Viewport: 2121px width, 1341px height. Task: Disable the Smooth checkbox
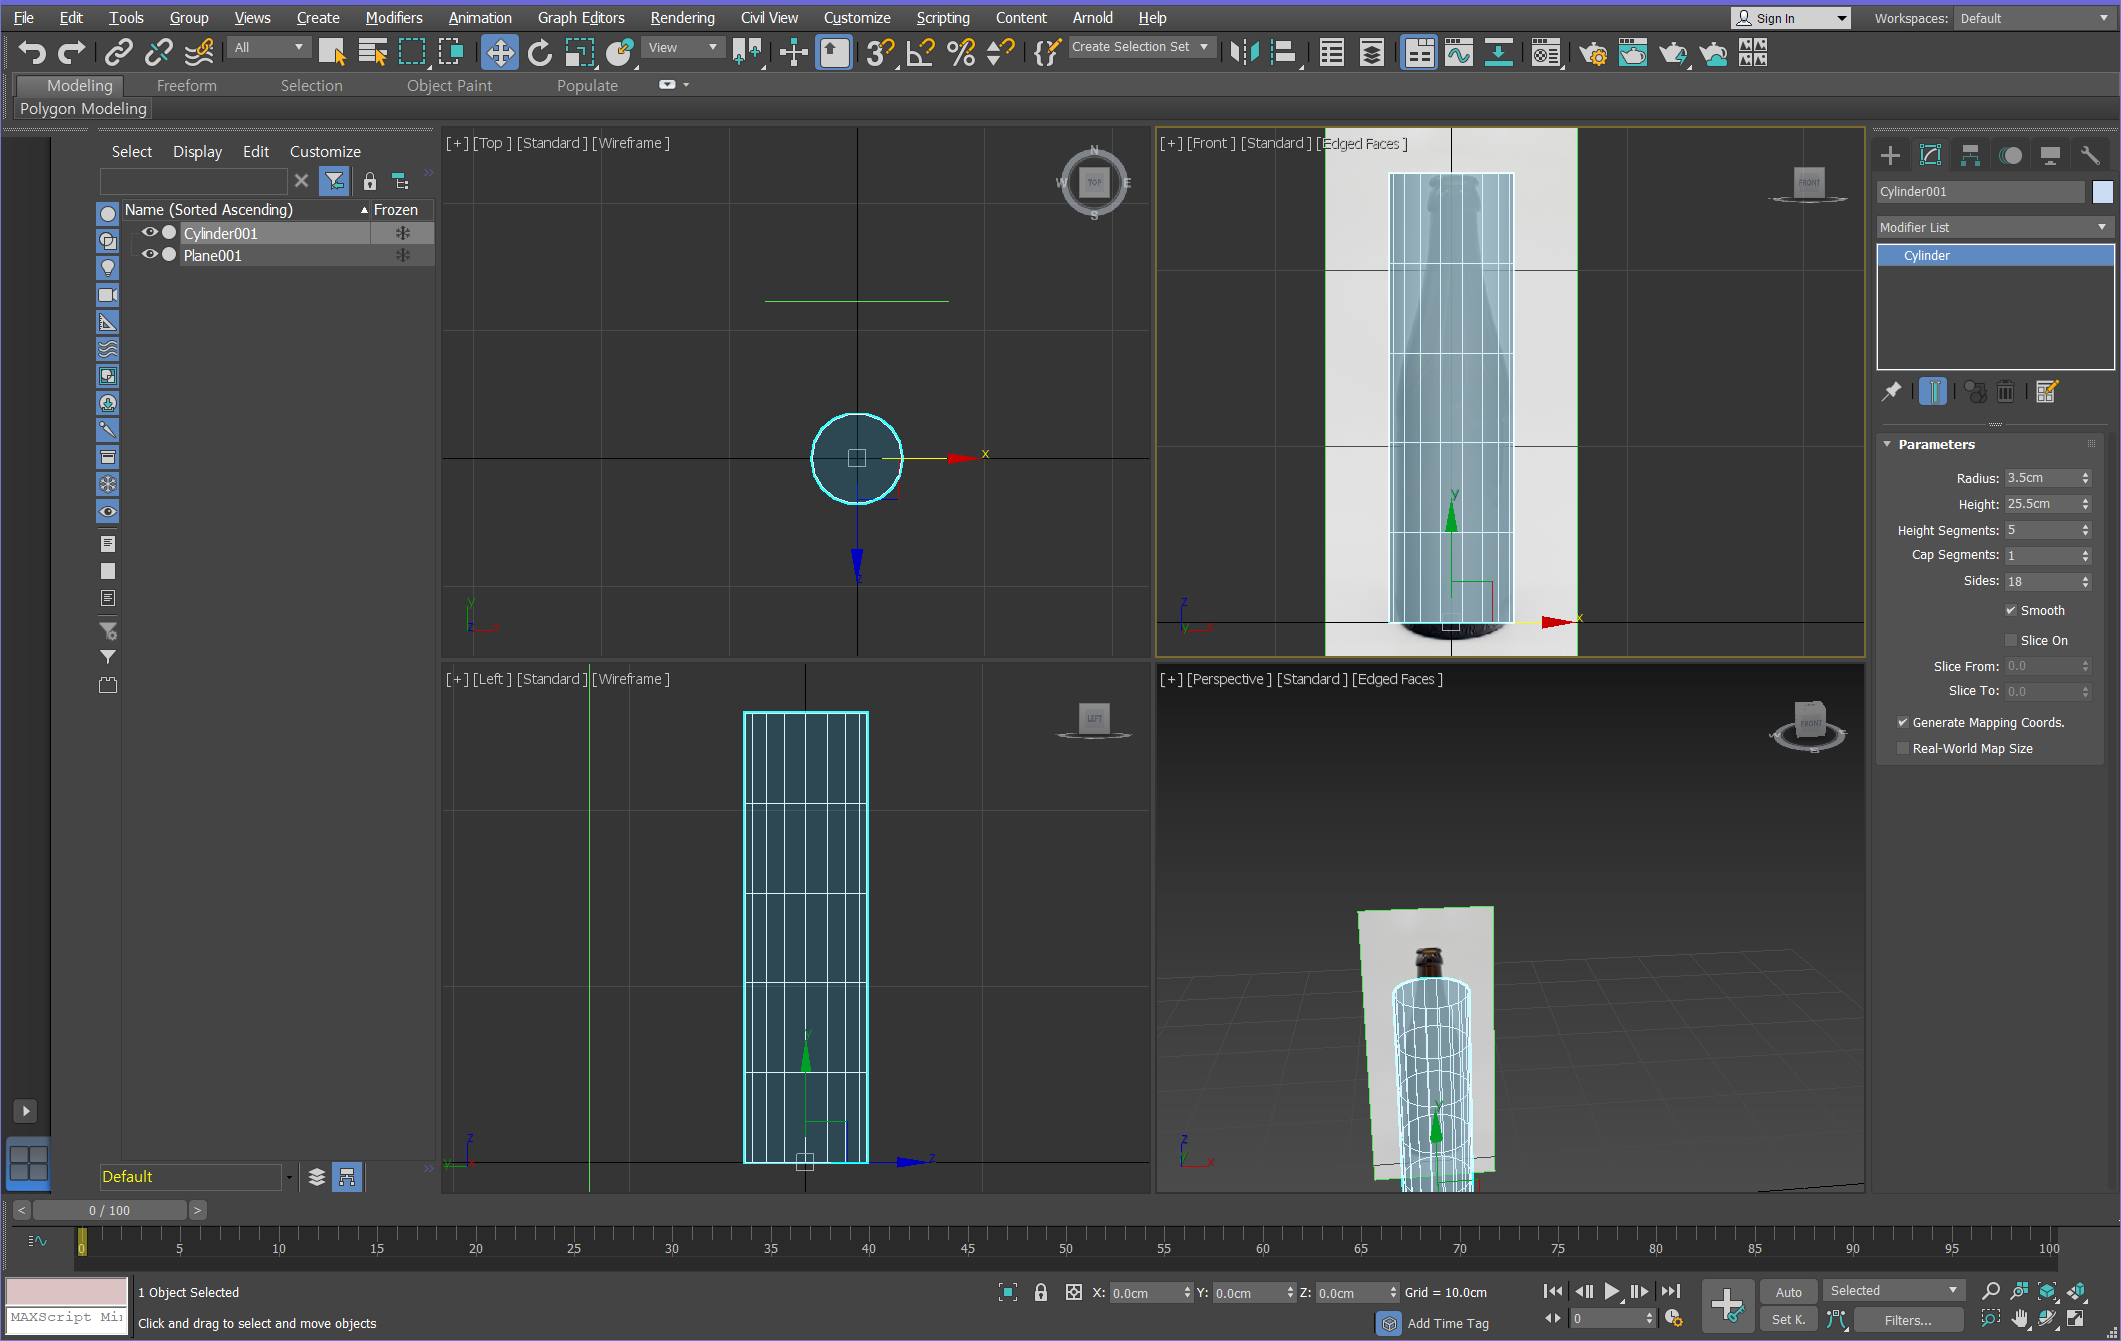2011,610
